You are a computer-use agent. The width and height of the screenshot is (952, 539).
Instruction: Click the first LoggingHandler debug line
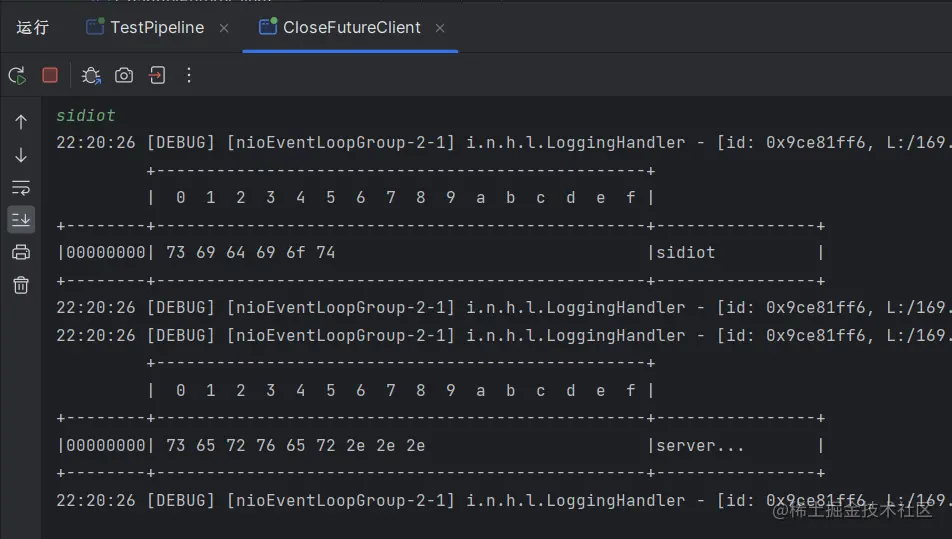pyautogui.click(x=503, y=143)
